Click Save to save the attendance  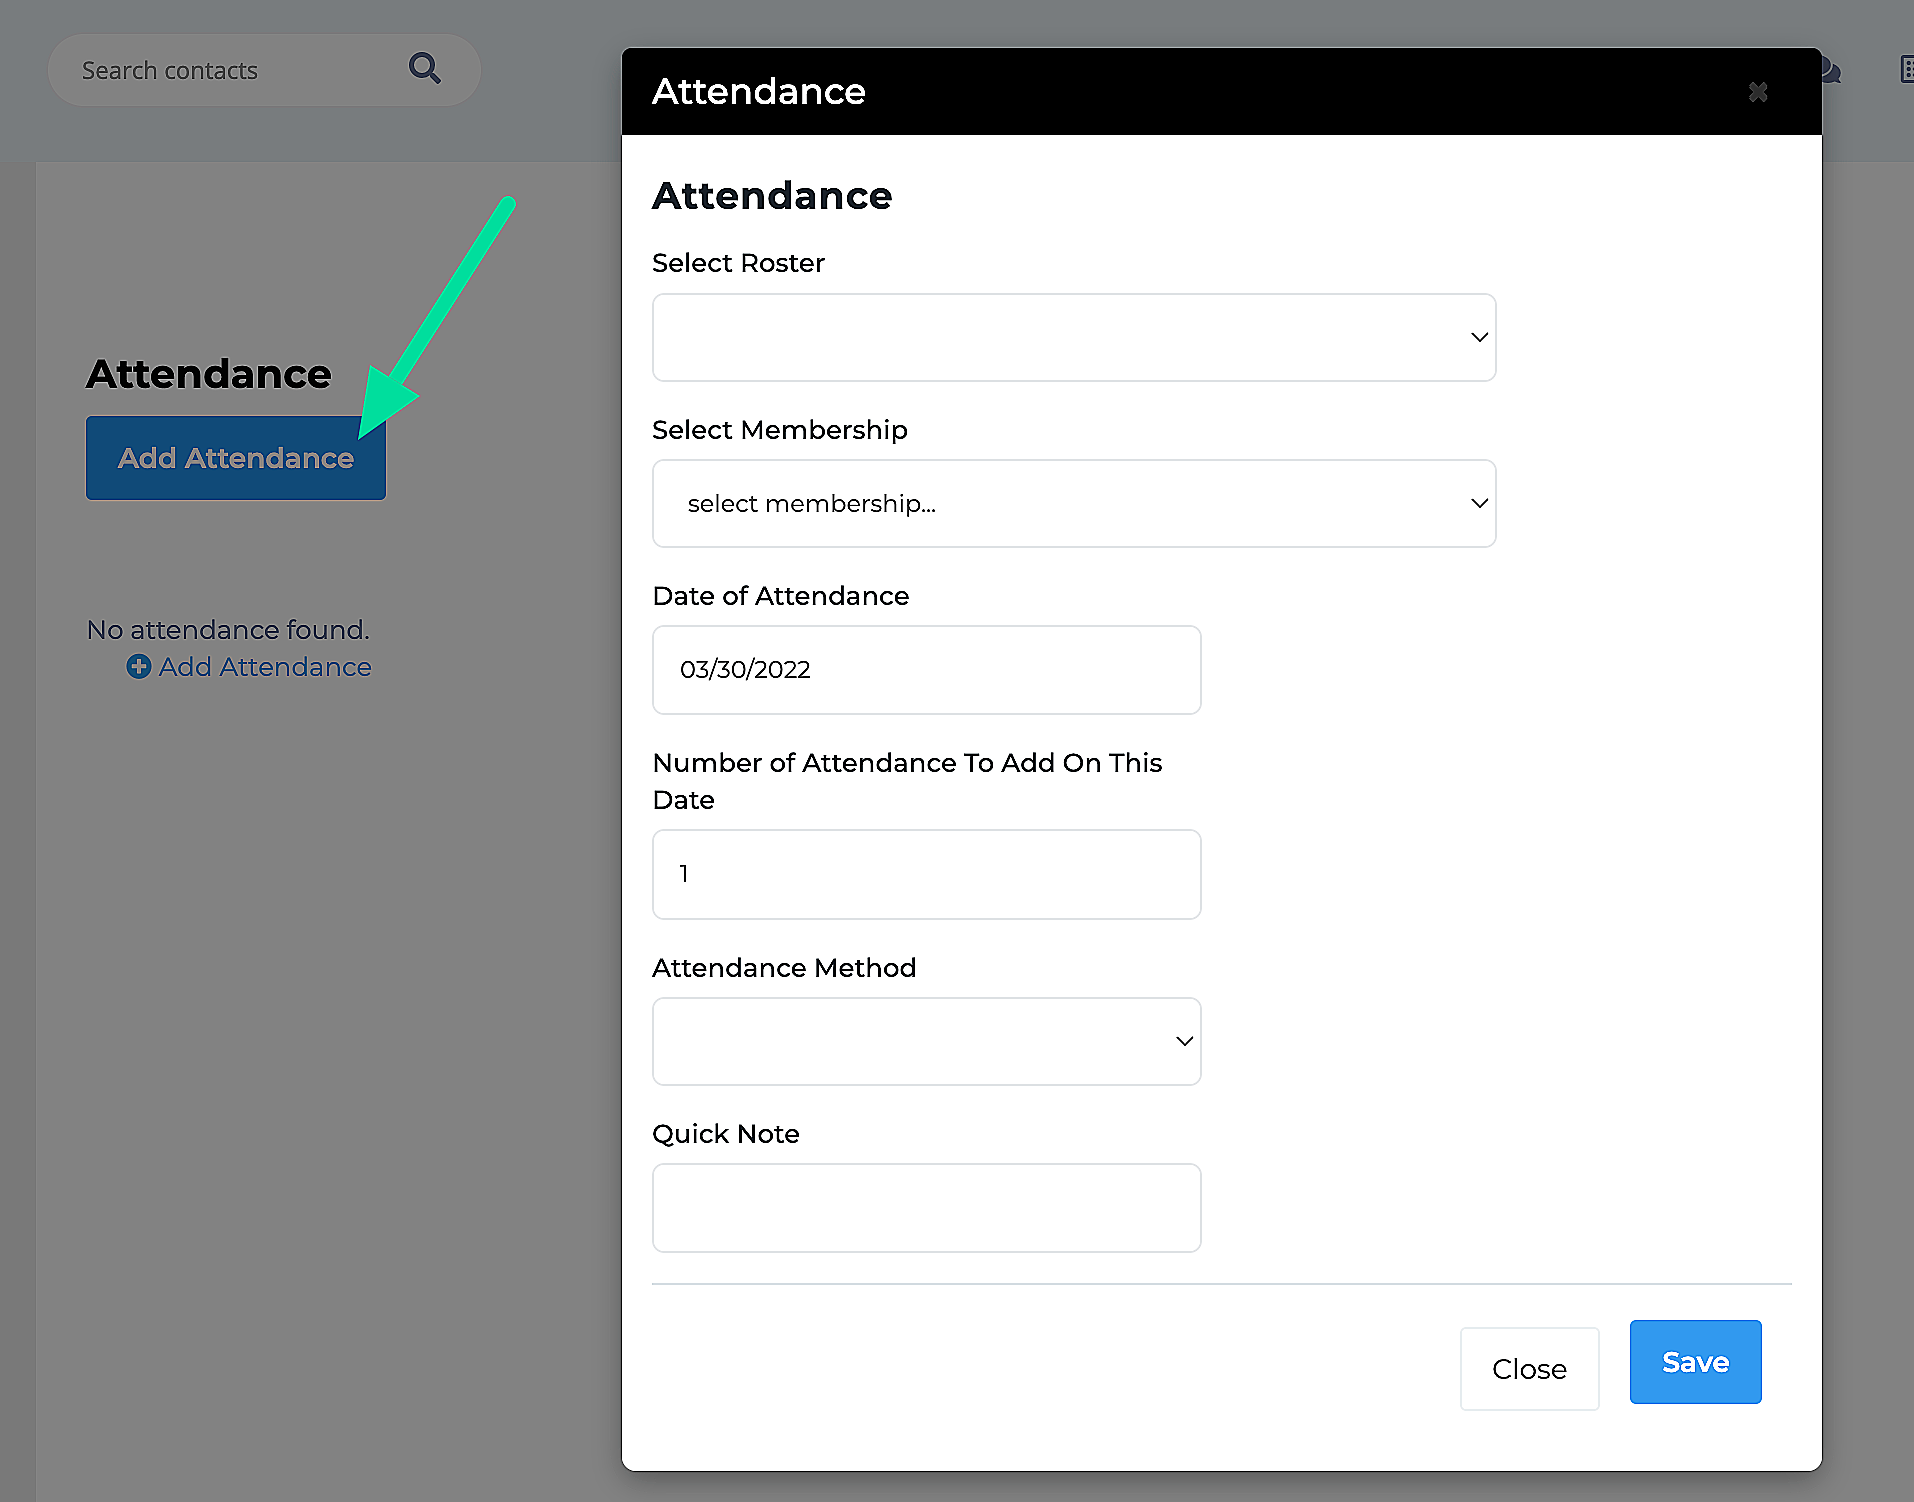tap(1694, 1361)
